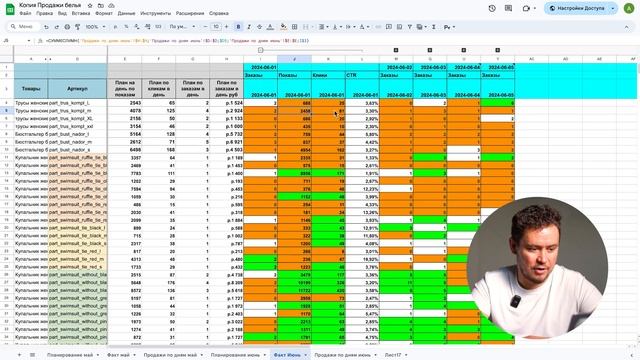The width and height of the screenshot is (640, 360).
Task: Expand column group plus above 2024-06-04
Action: (x=464, y=50)
